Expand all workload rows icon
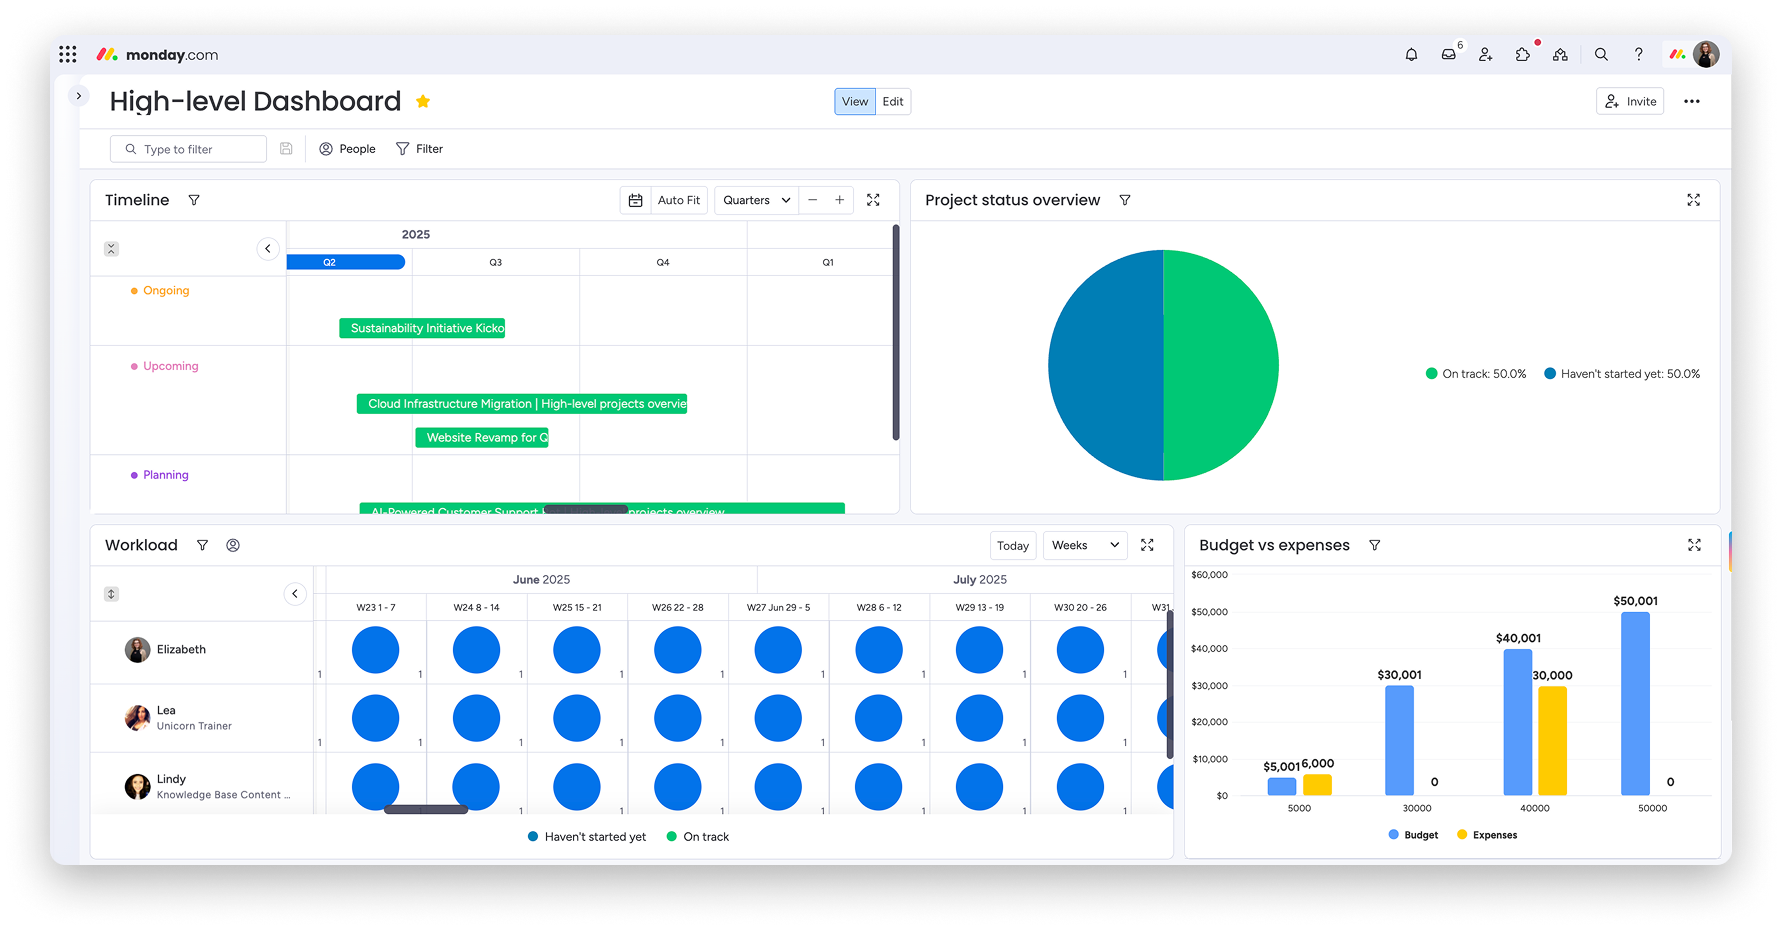1781x930 pixels. (x=111, y=594)
